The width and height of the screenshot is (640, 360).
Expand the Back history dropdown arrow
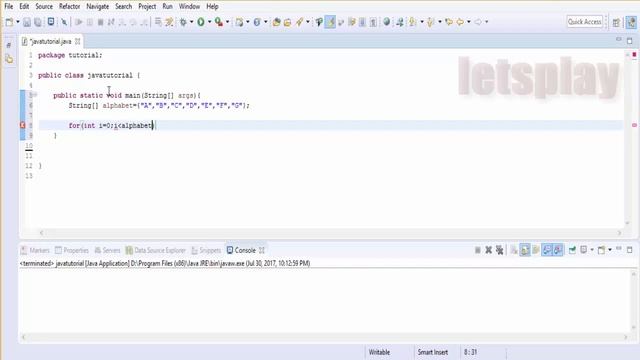[x=469, y=22]
